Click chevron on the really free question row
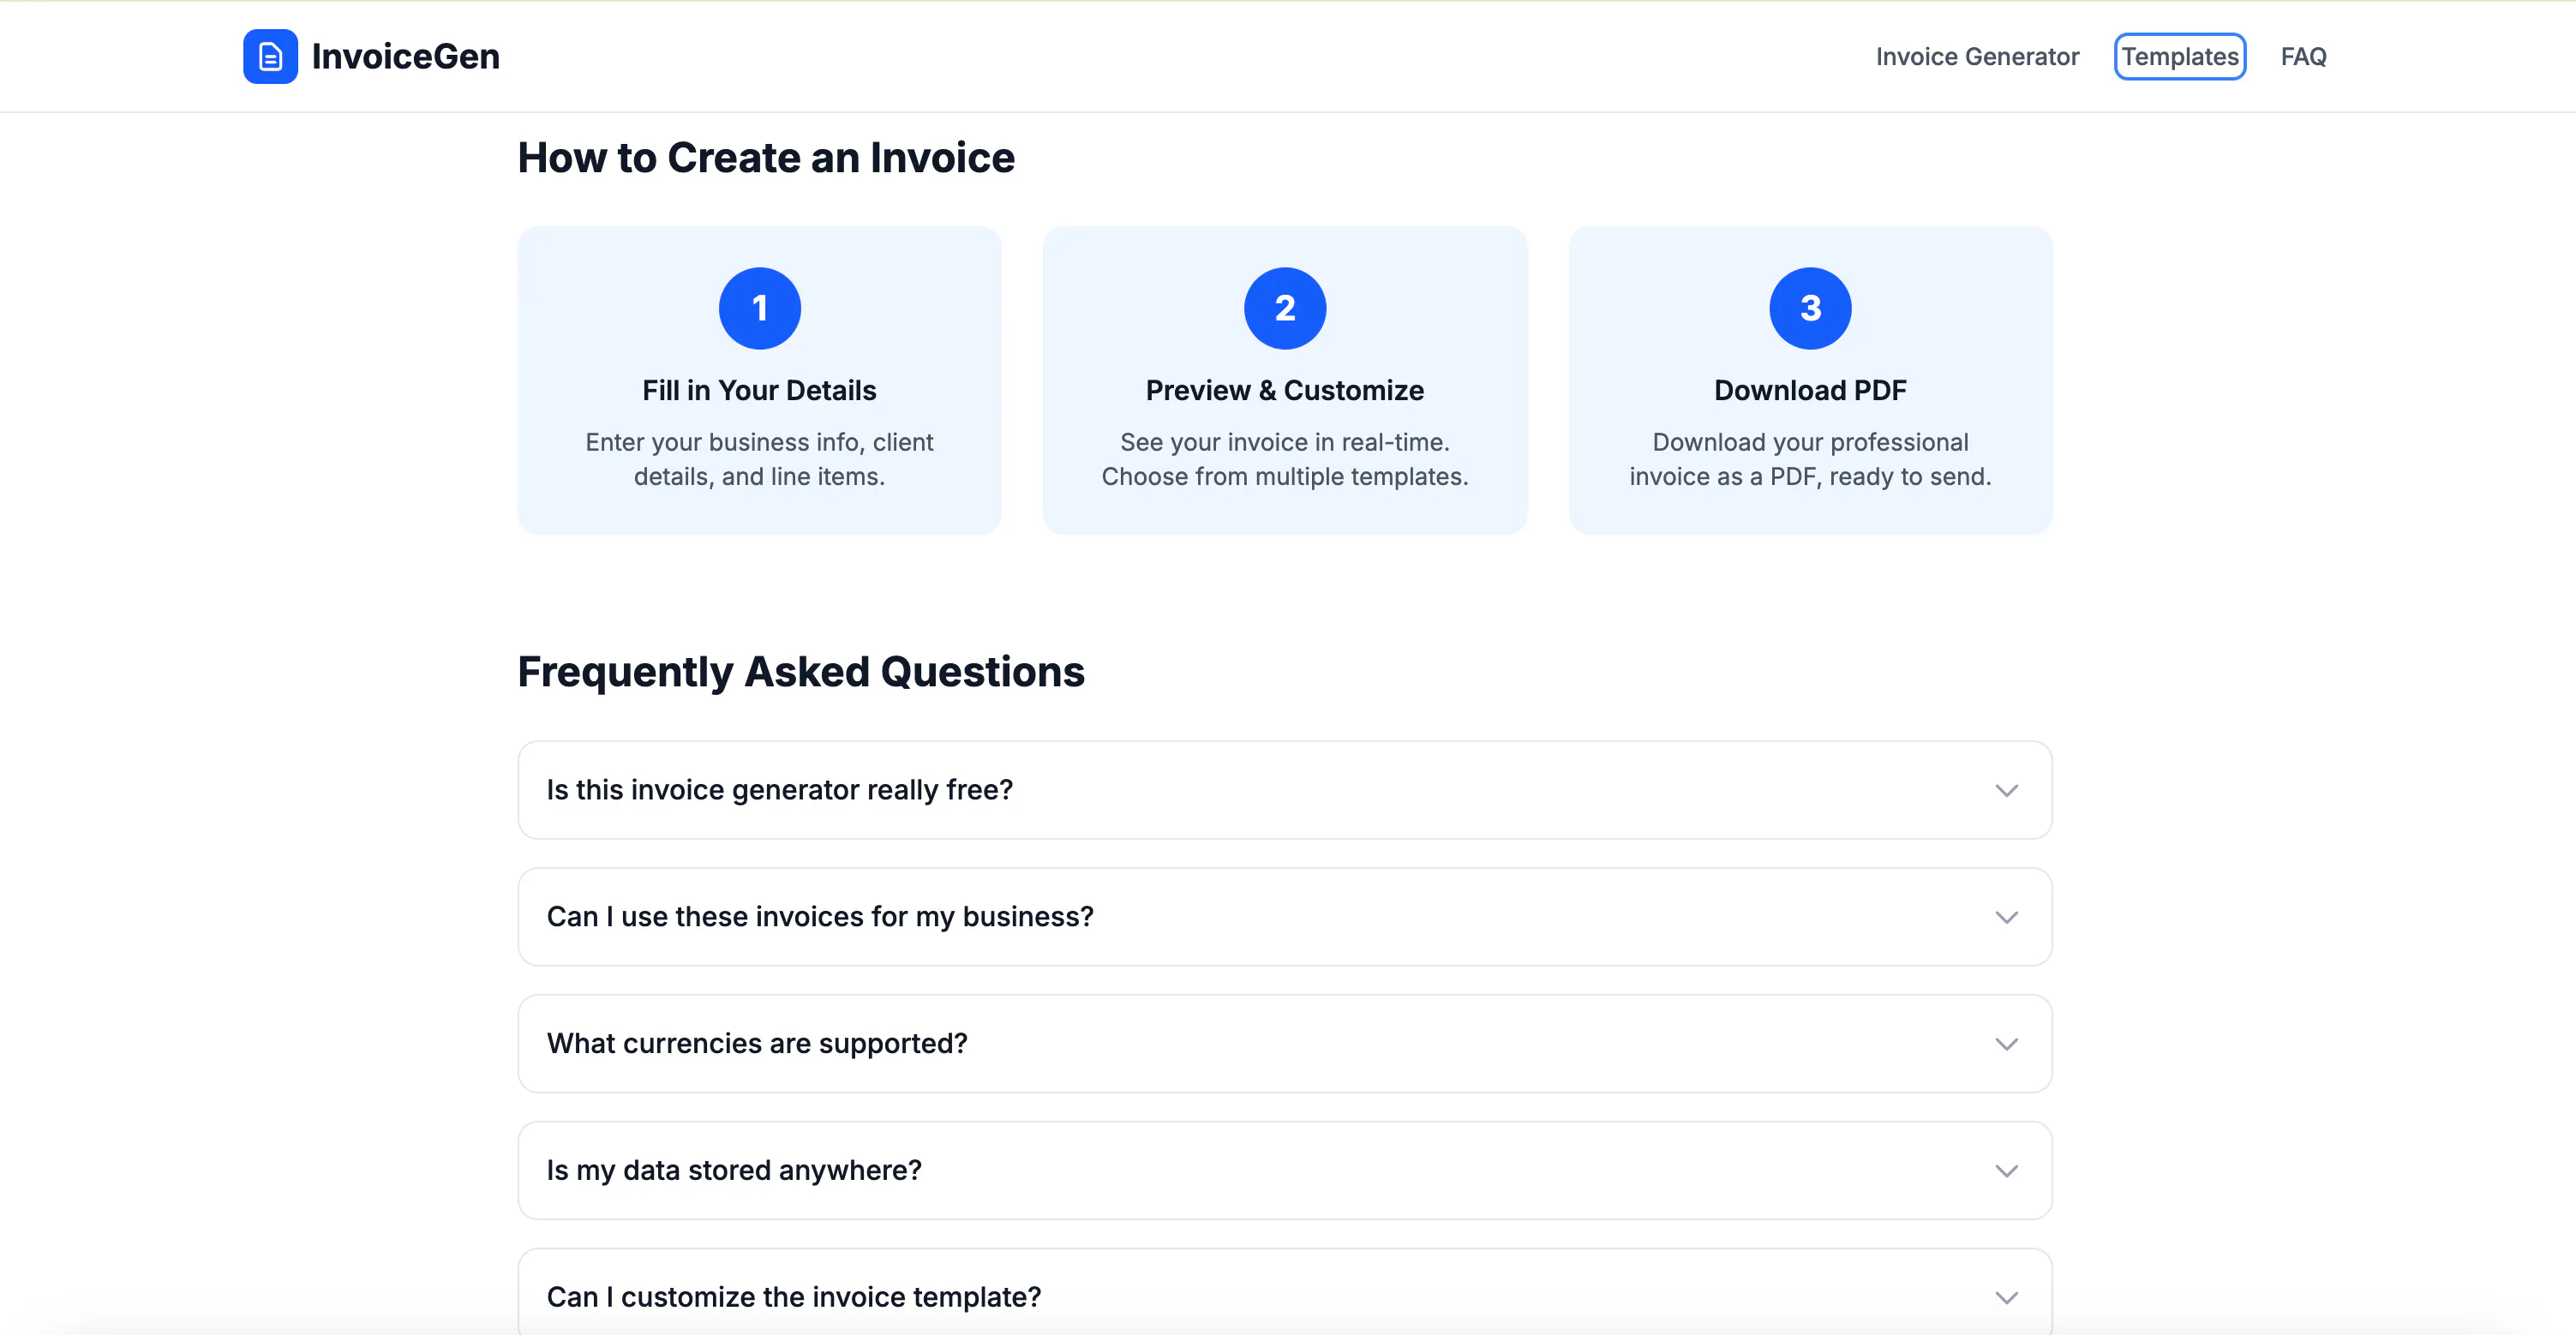2576x1335 pixels. point(2006,791)
